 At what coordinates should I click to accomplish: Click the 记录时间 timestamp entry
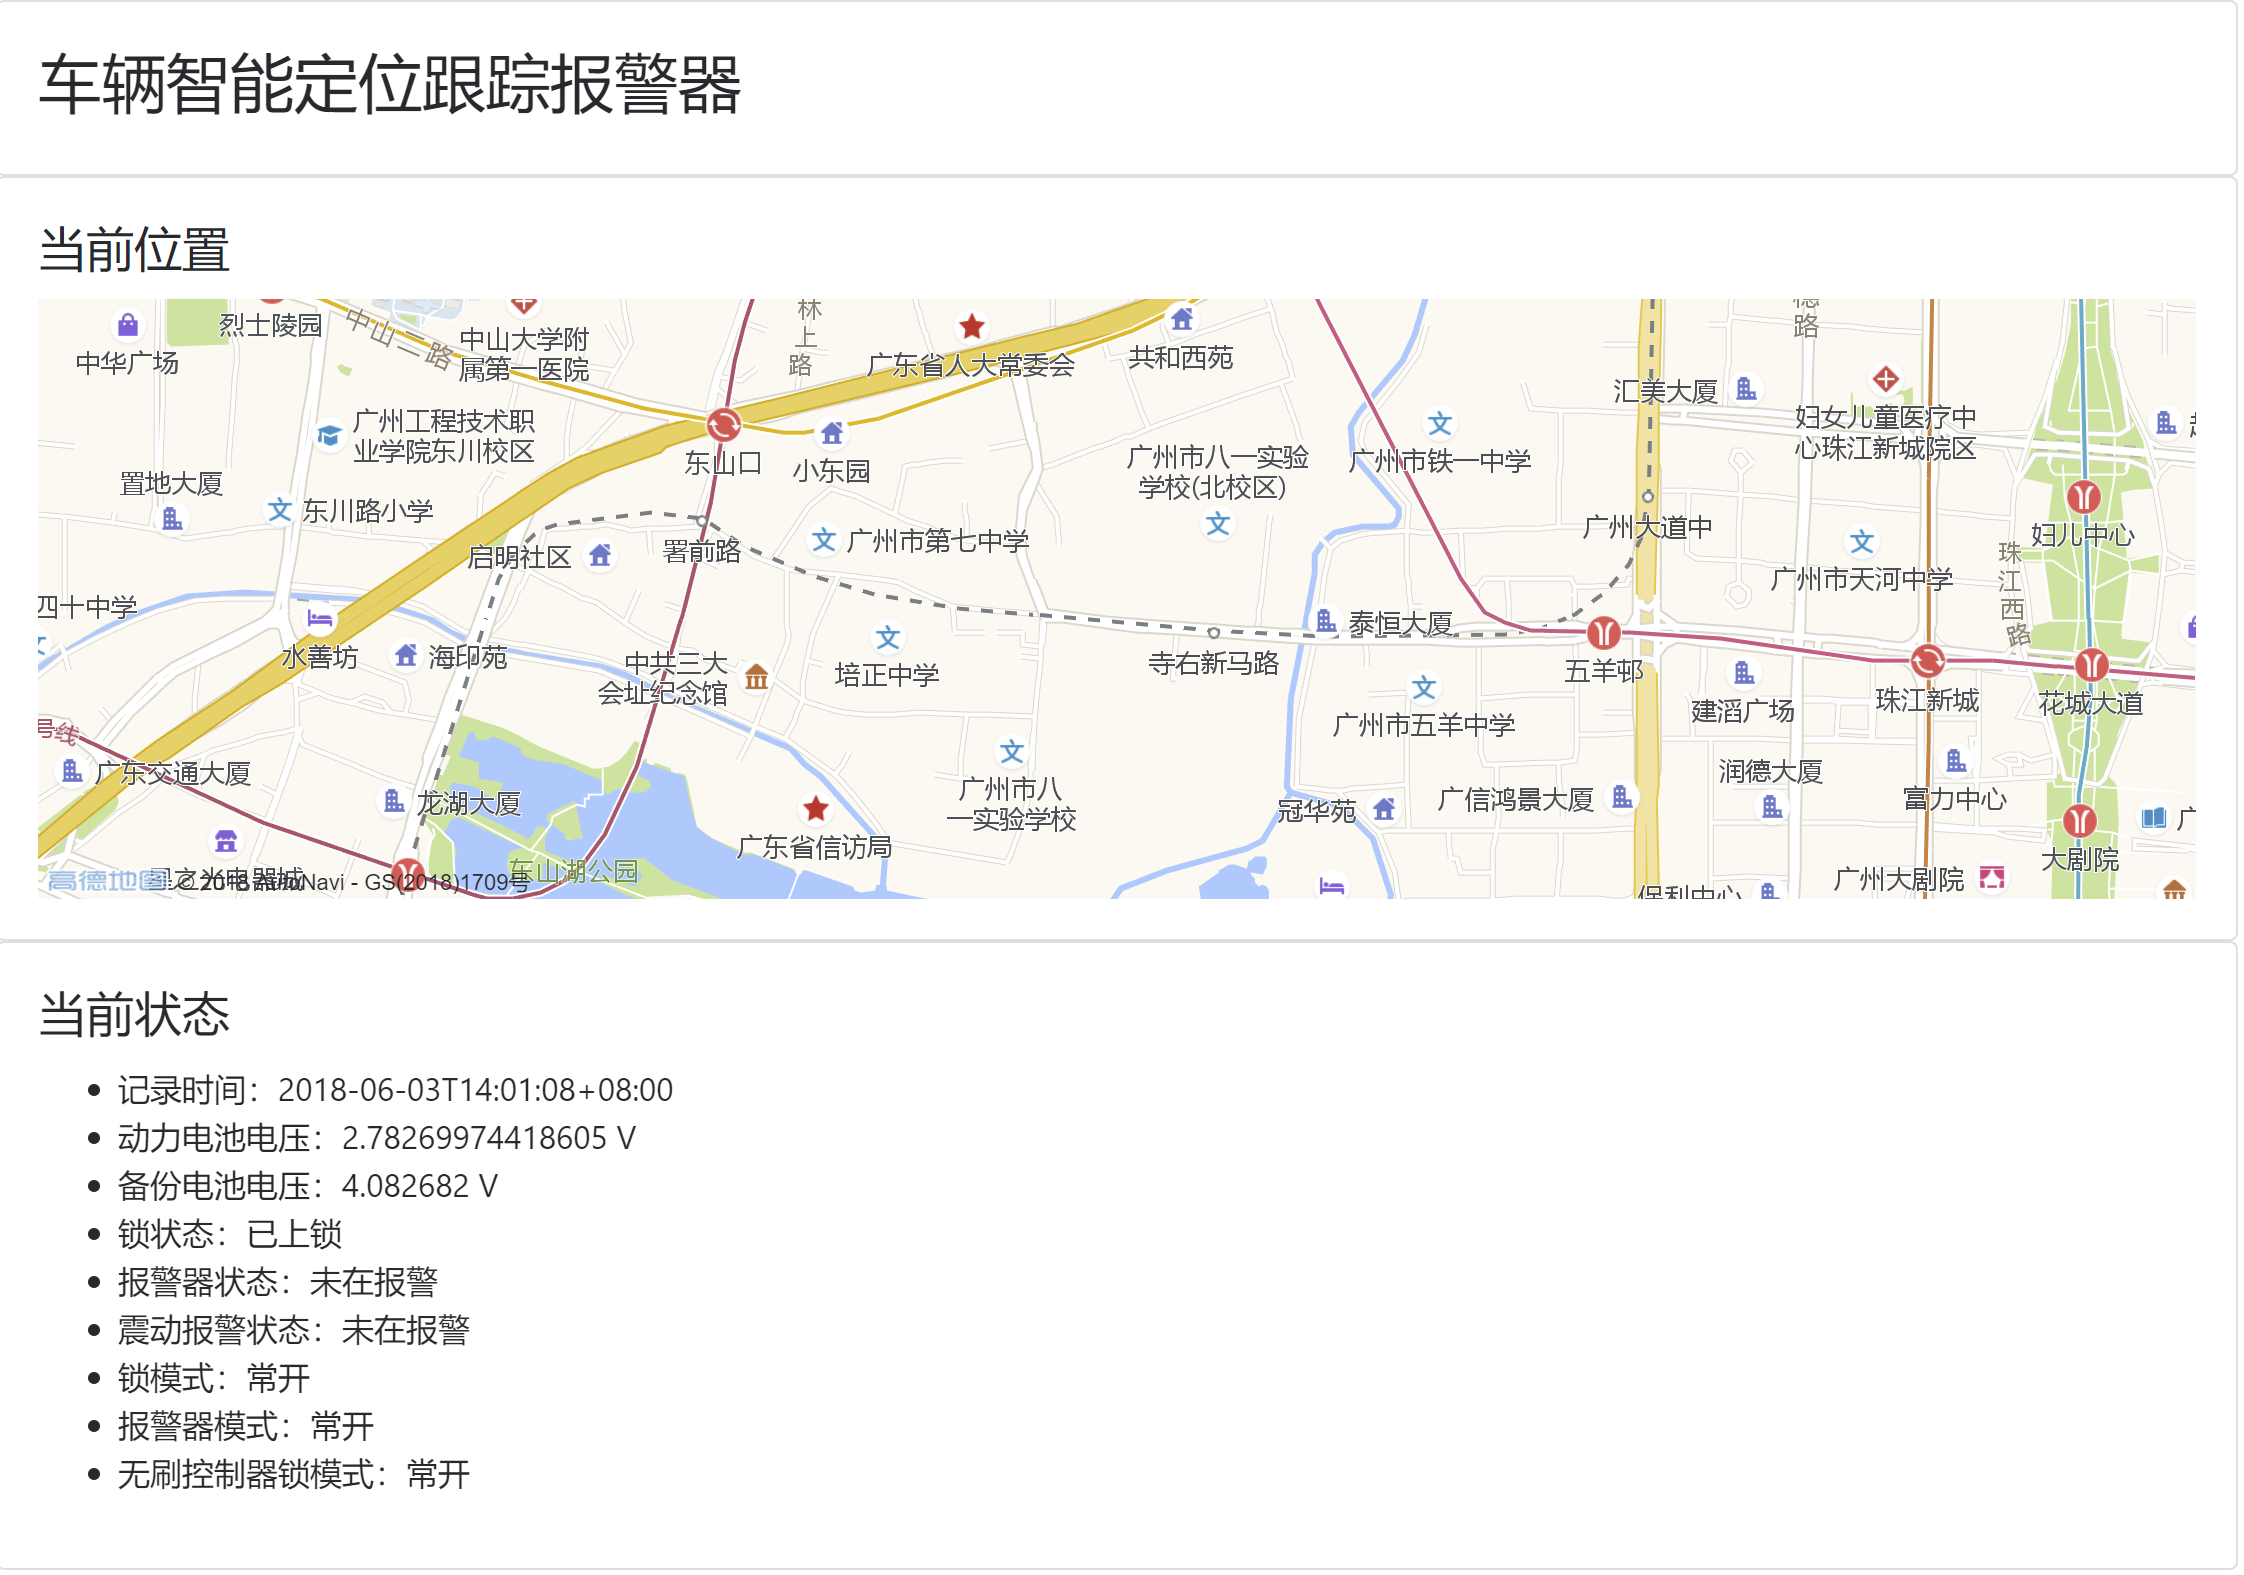pos(395,1089)
